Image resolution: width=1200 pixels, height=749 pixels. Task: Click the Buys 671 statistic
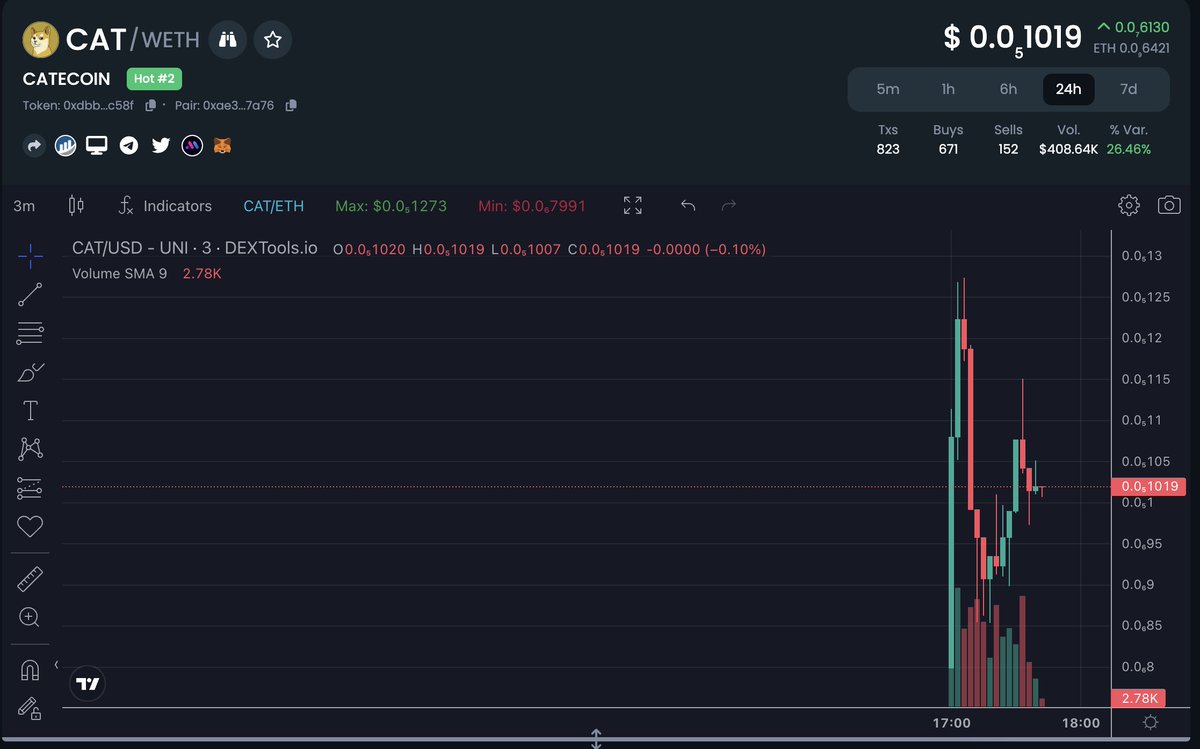(948, 140)
